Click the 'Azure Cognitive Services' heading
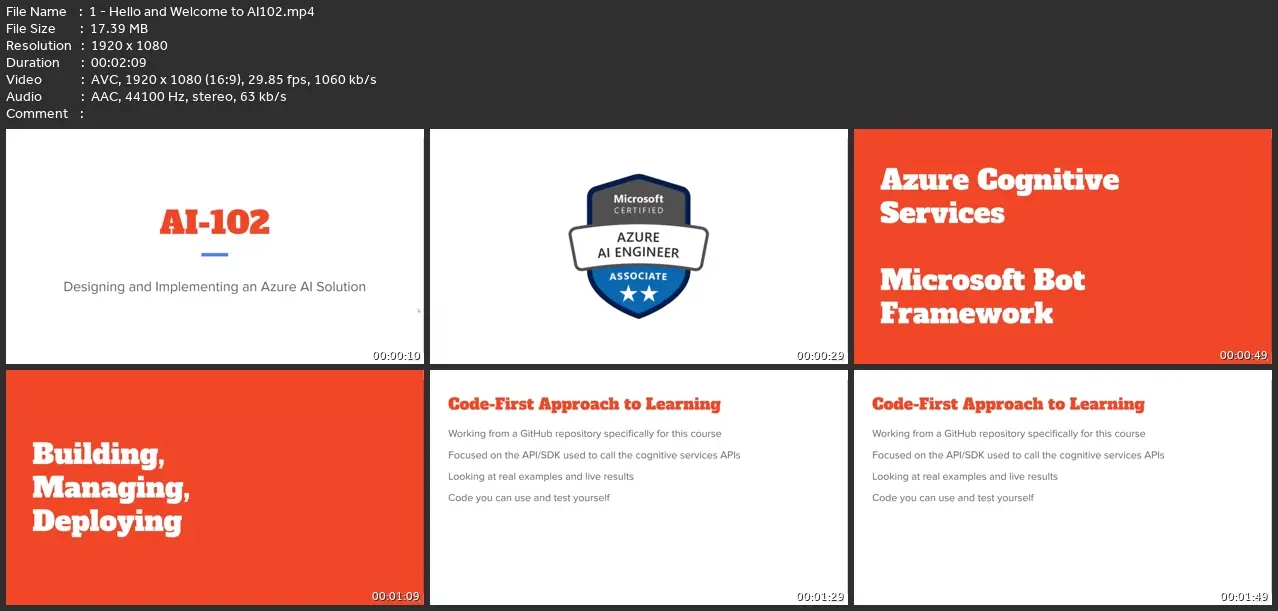Viewport: 1278px width, 611px height. [x=999, y=196]
